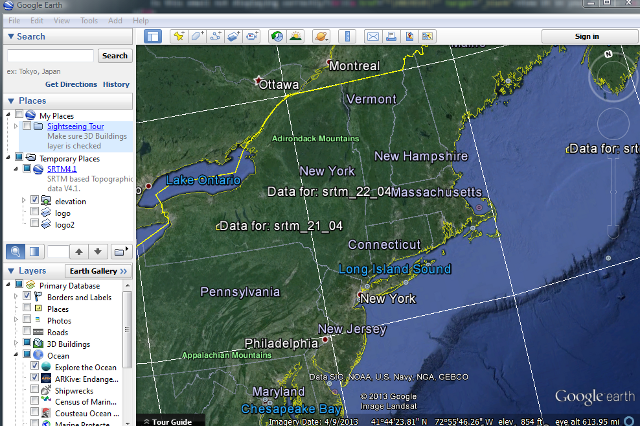Click the Ocean layer globe icon

tap(38, 355)
